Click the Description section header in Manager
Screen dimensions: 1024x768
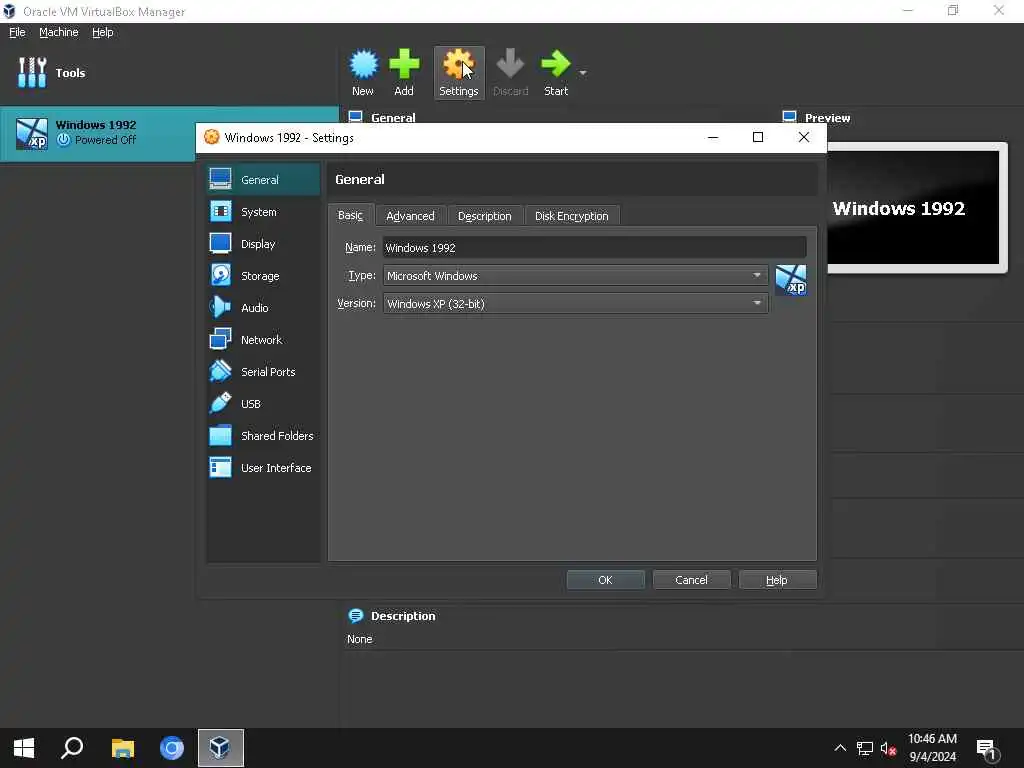click(403, 616)
